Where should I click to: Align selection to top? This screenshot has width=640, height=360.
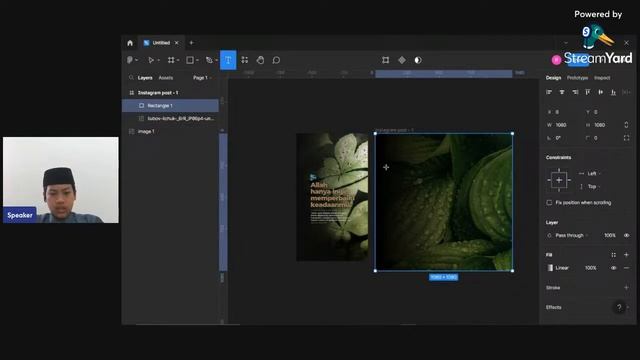pyautogui.click(x=588, y=92)
